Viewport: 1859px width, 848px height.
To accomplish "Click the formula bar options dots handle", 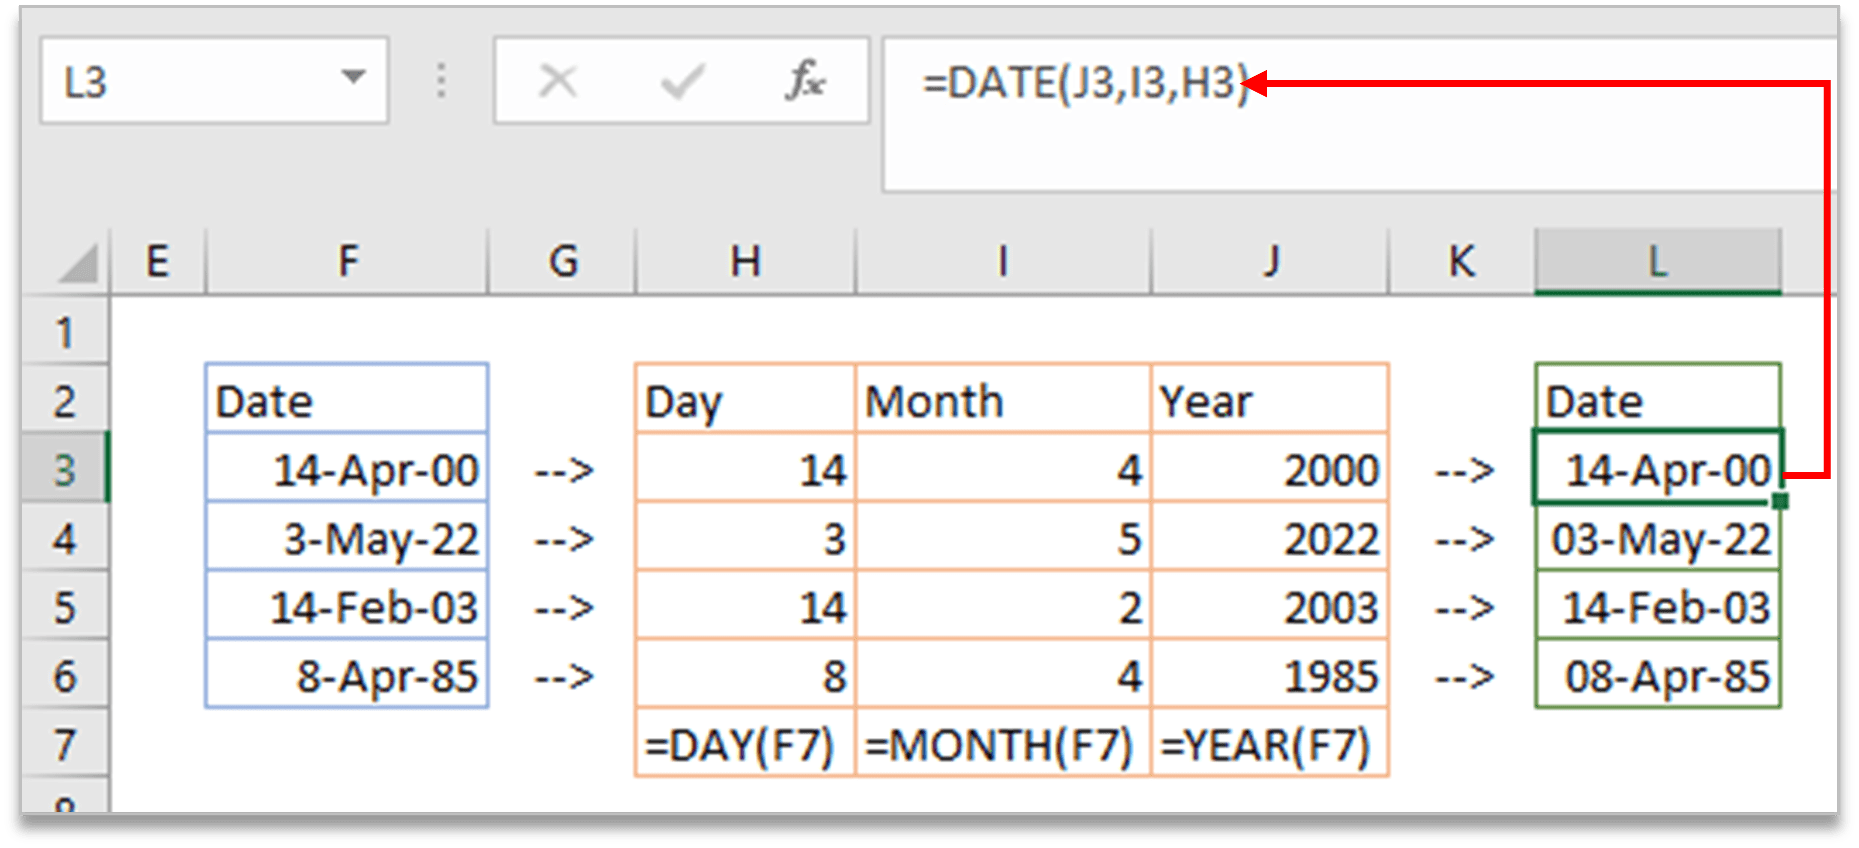I will 441,80.
